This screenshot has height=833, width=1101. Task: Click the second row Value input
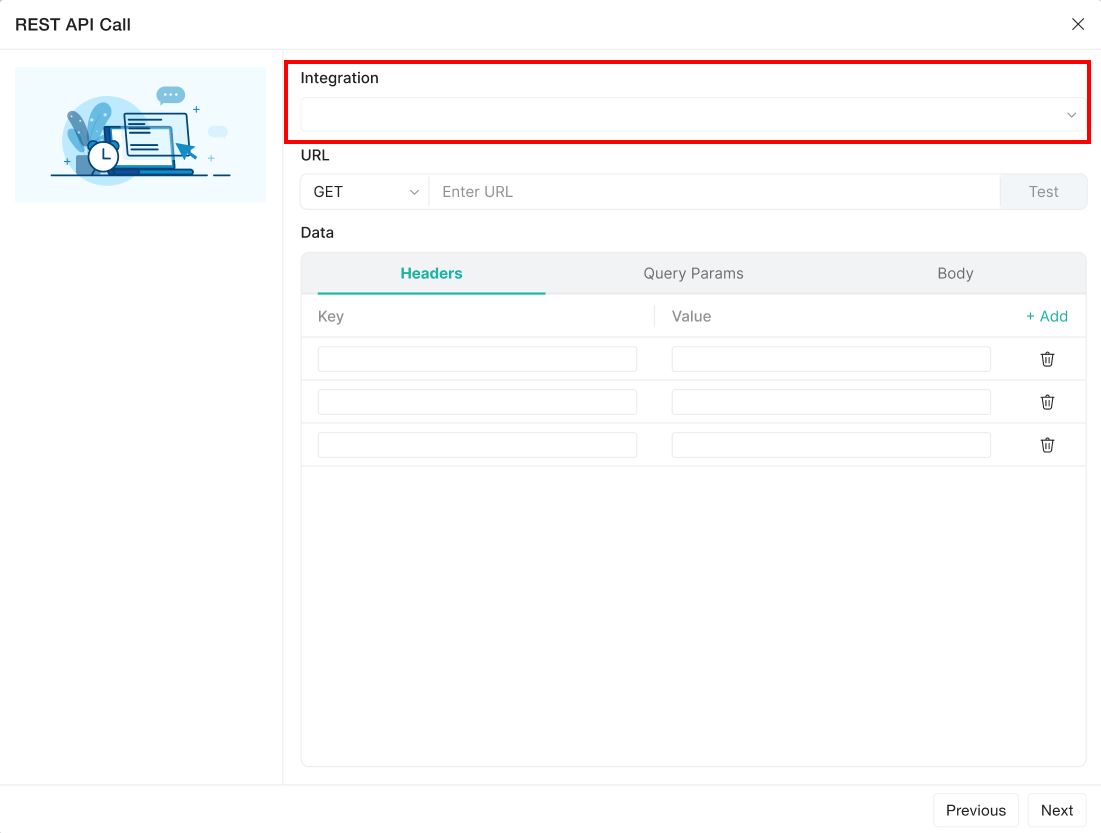831,402
